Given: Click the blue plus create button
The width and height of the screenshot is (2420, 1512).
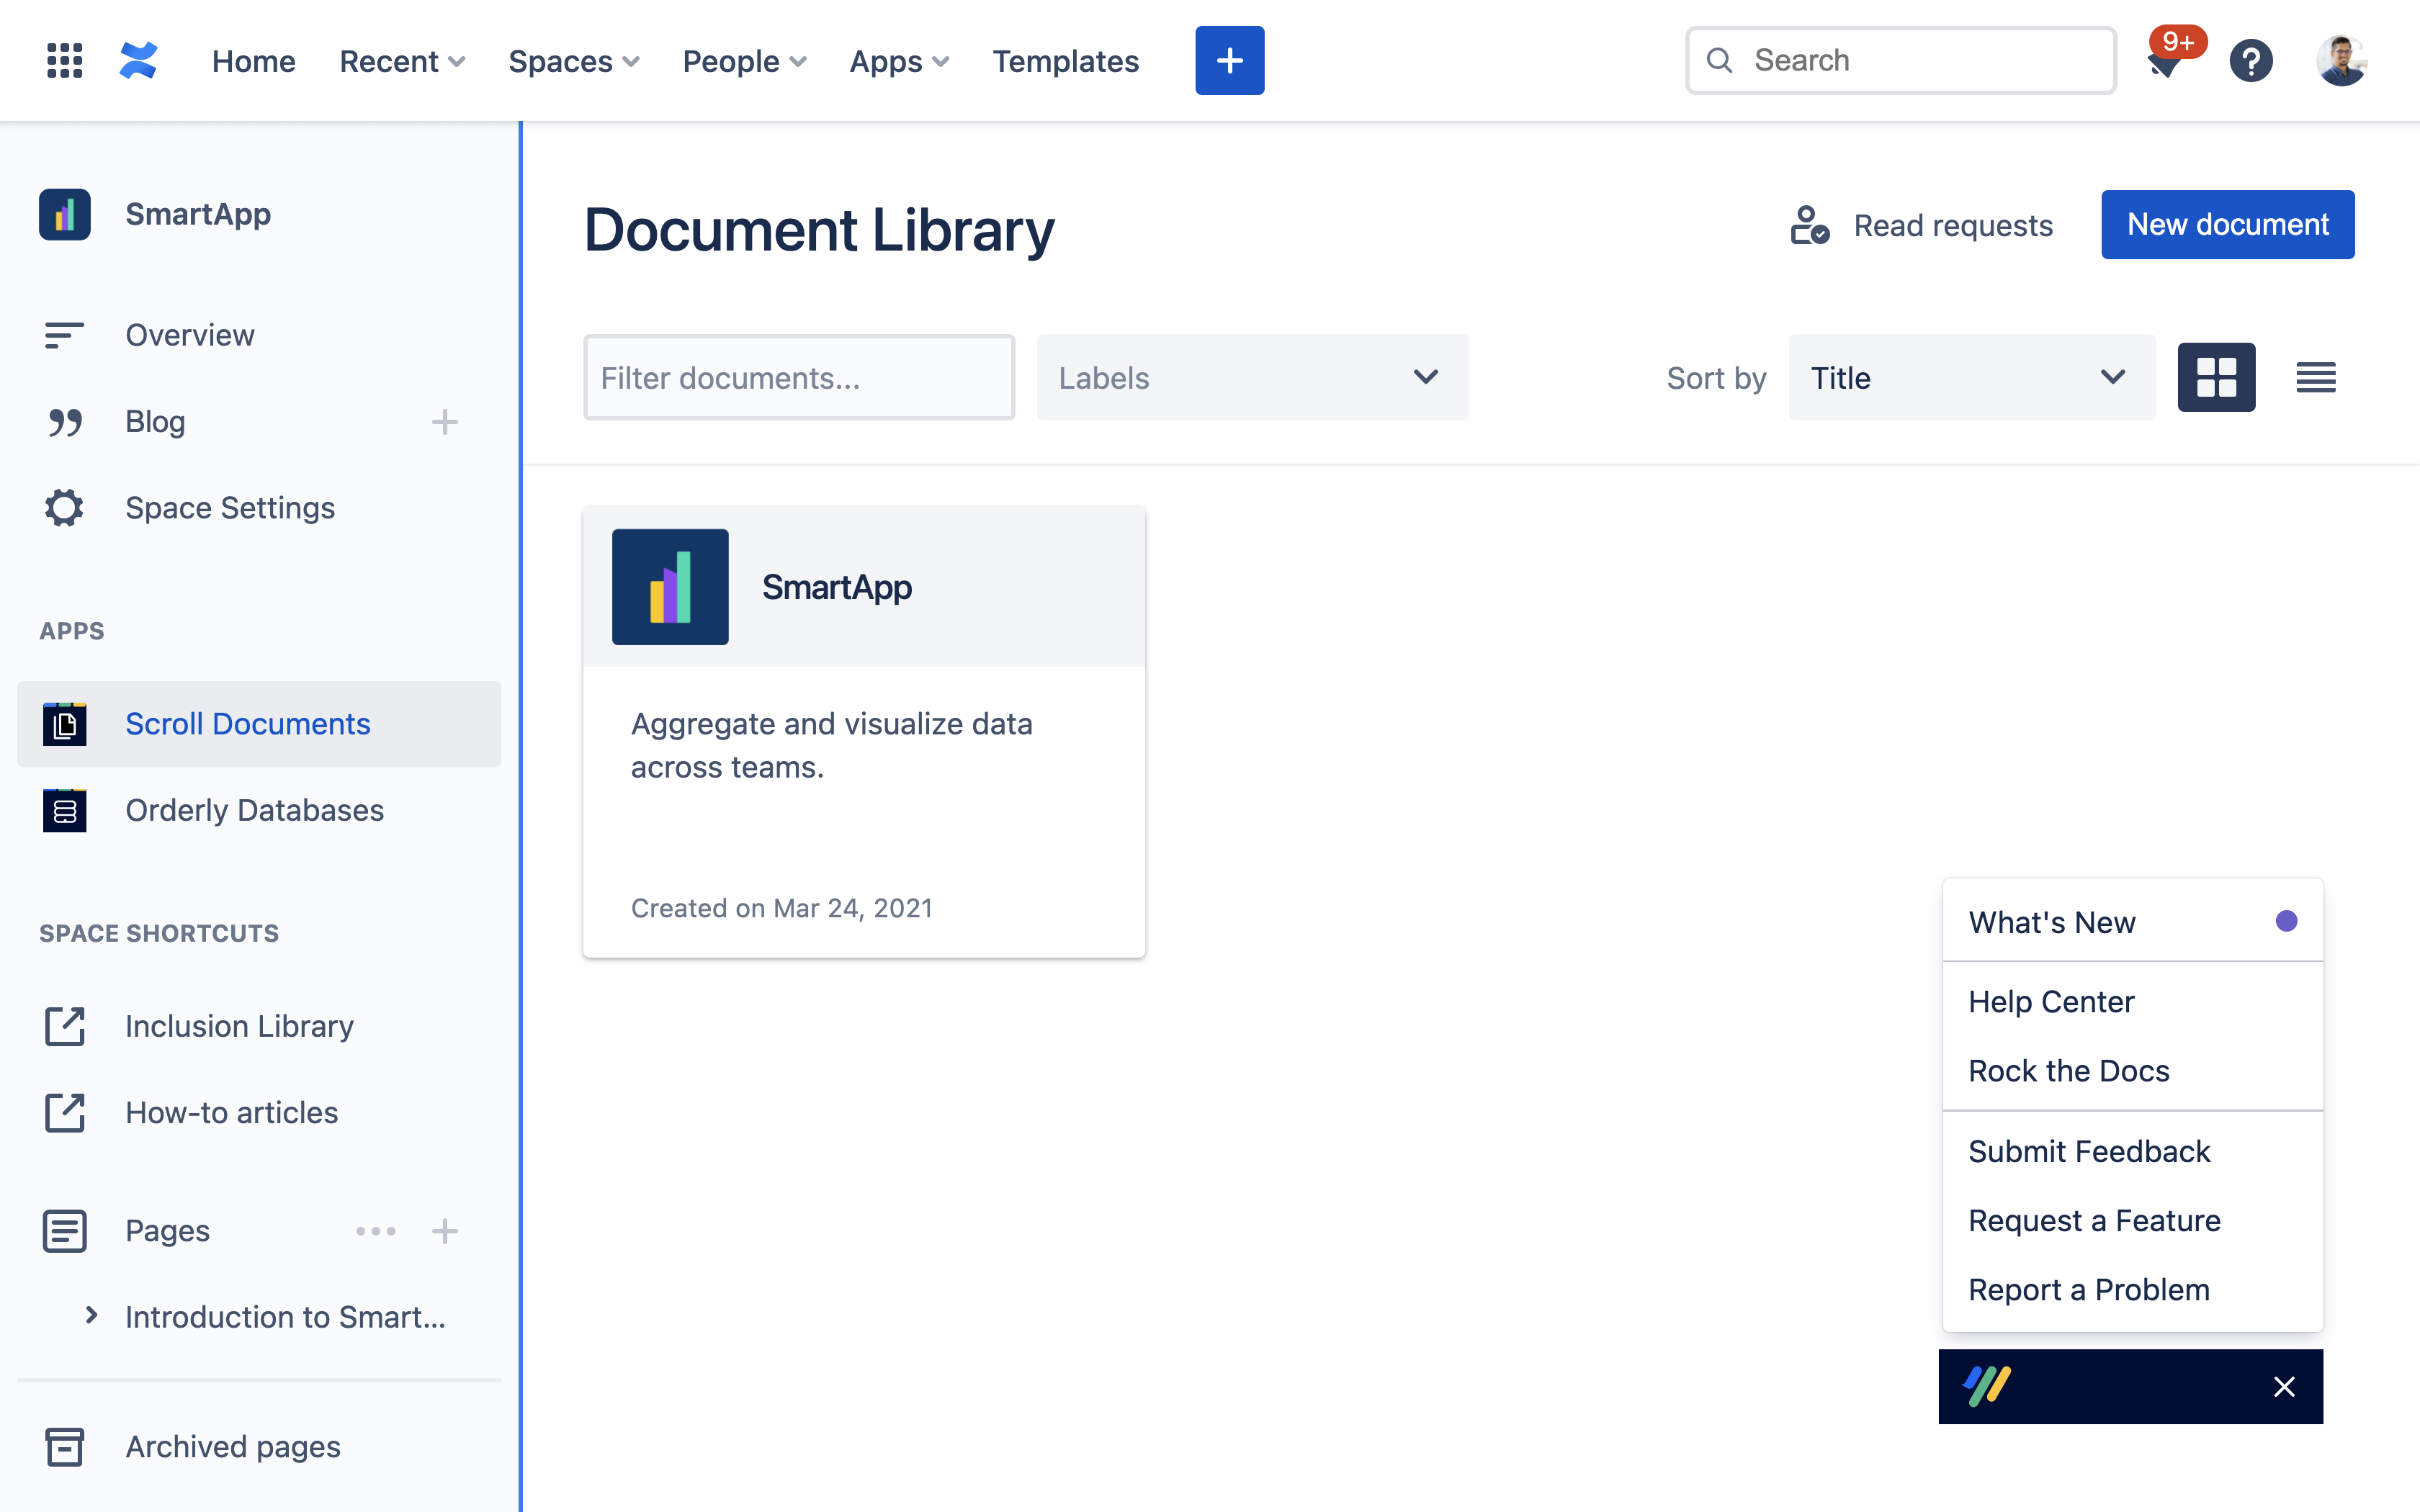Looking at the screenshot, I should click(x=1229, y=60).
